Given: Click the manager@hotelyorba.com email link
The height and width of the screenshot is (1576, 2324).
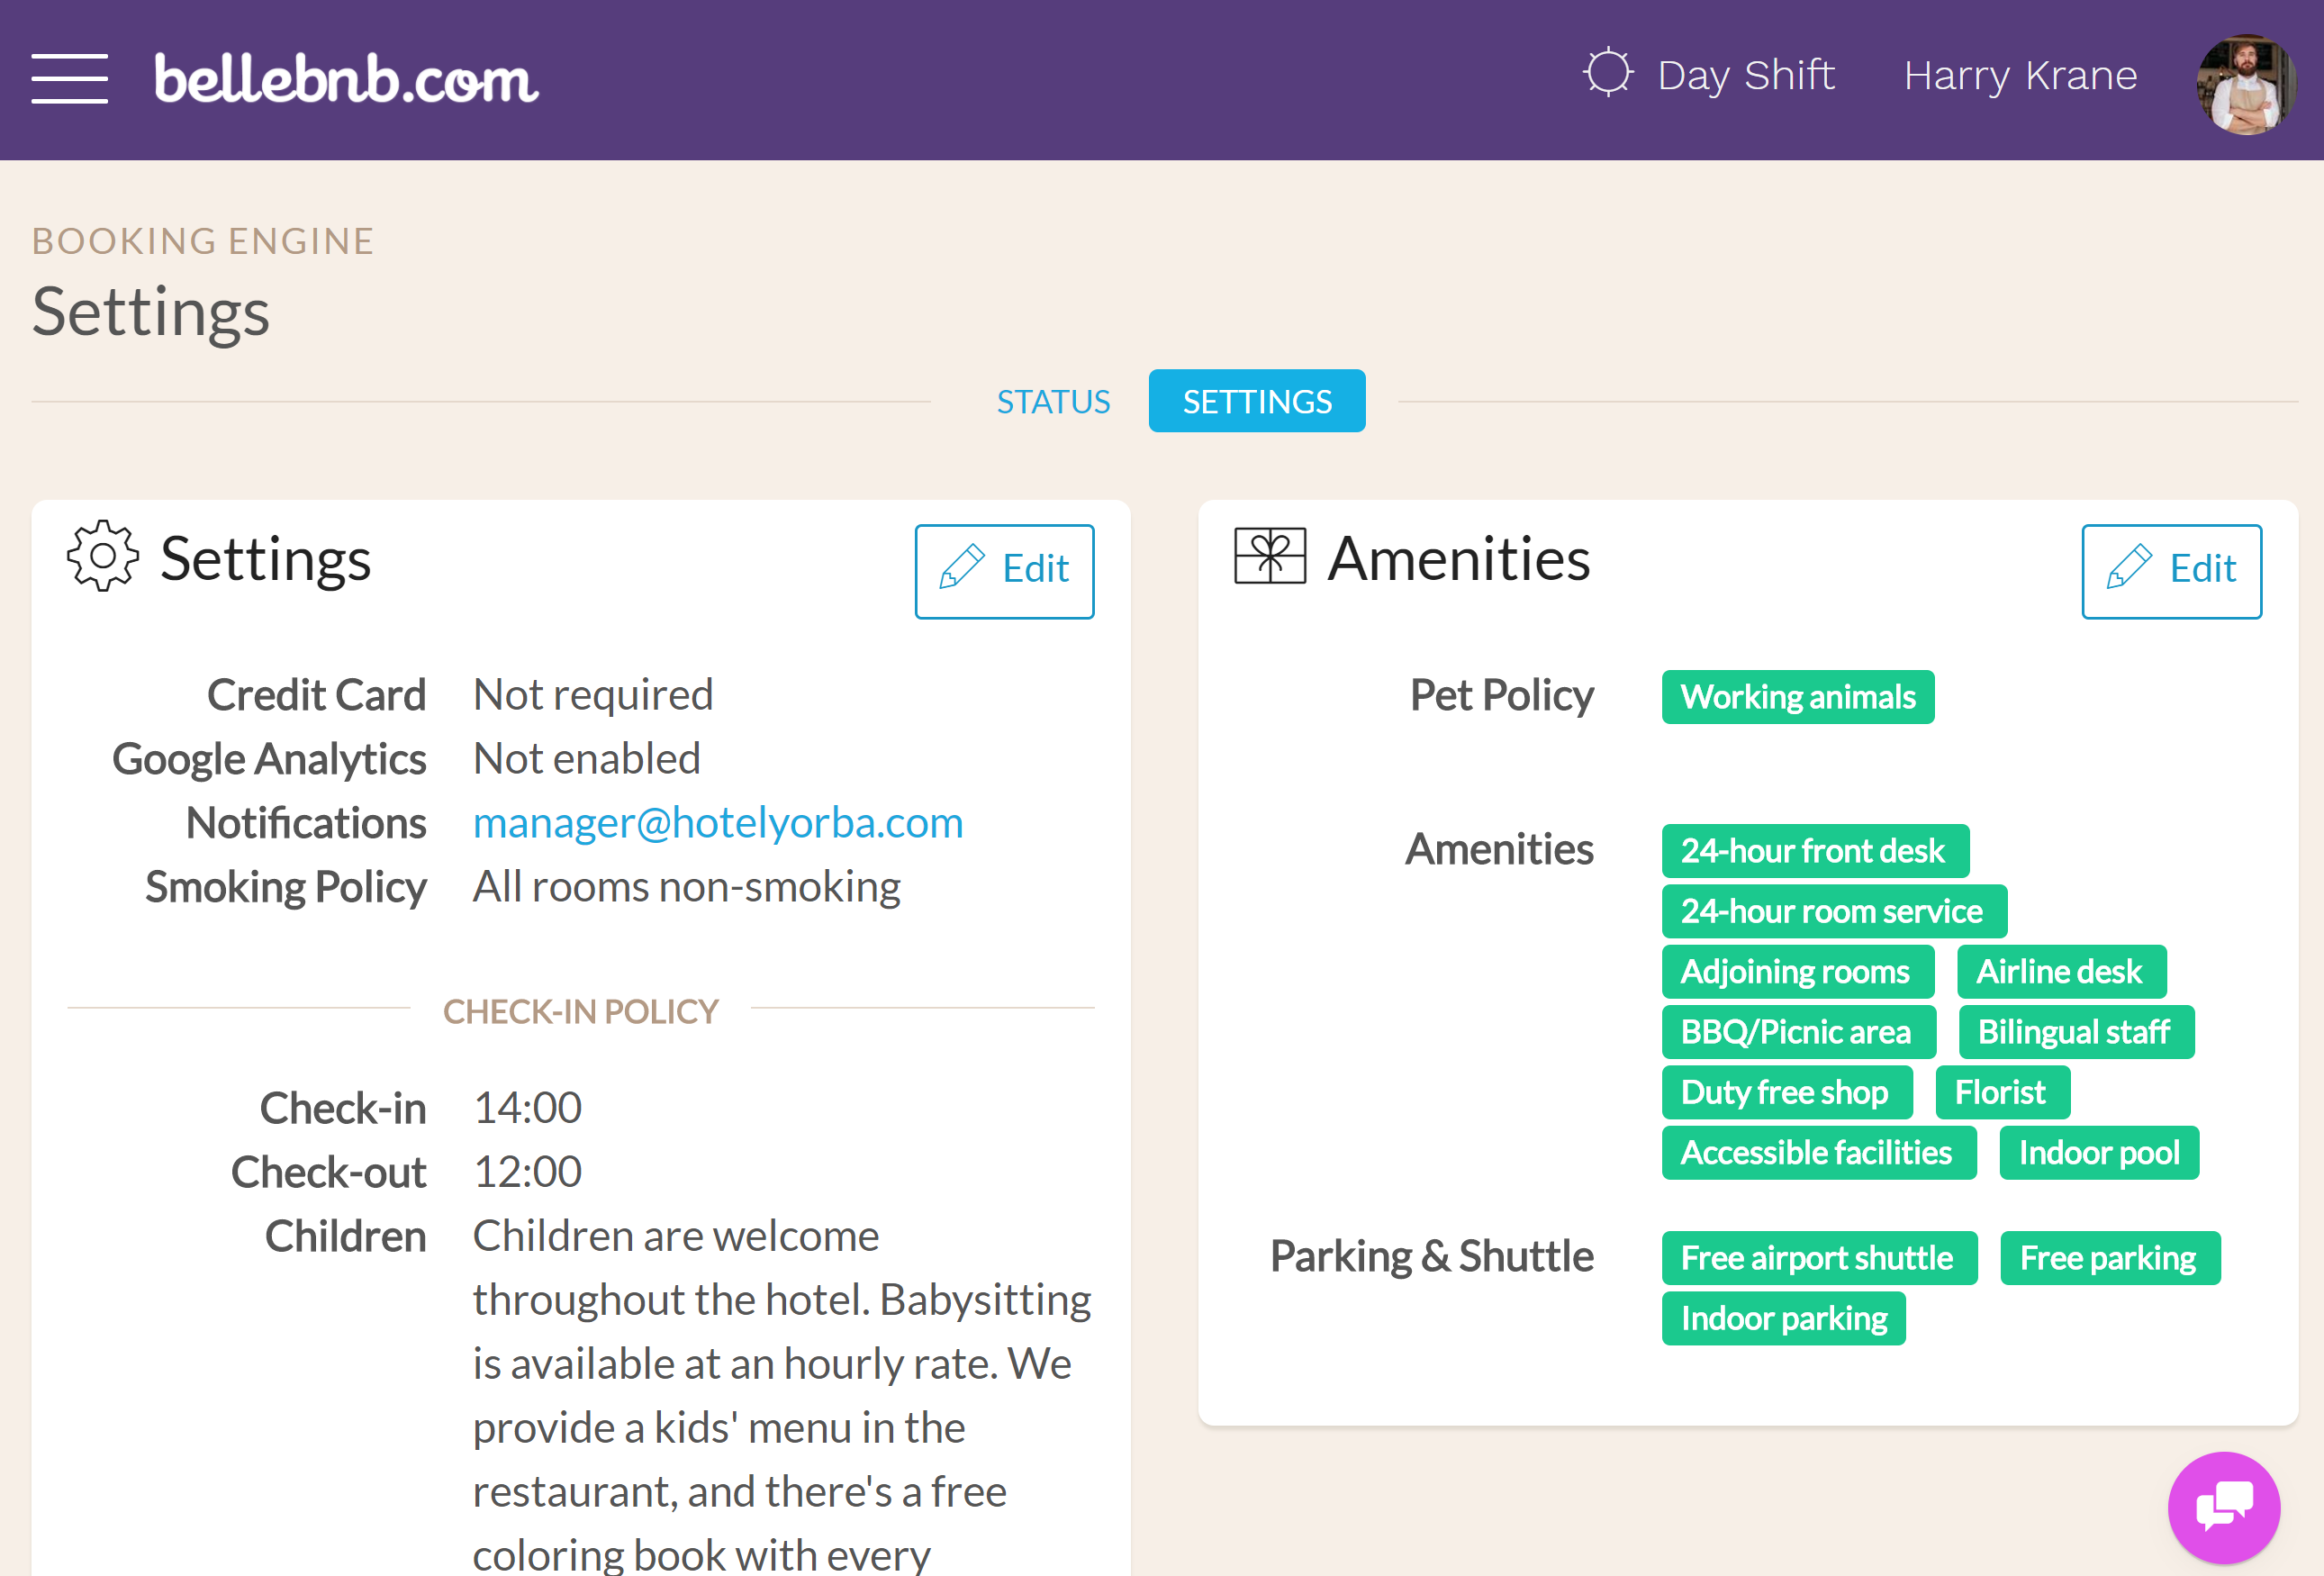Looking at the screenshot, I should point(718,820).
